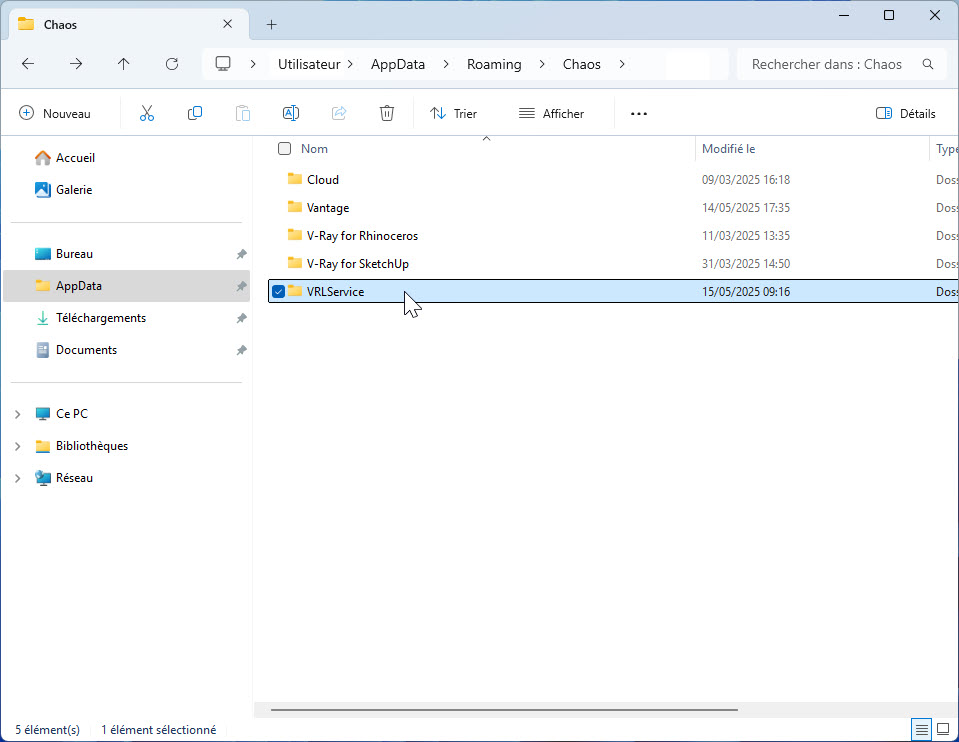959x742 pixels.
Task: Expand the Réseau tree node
Action: [18, 478]
